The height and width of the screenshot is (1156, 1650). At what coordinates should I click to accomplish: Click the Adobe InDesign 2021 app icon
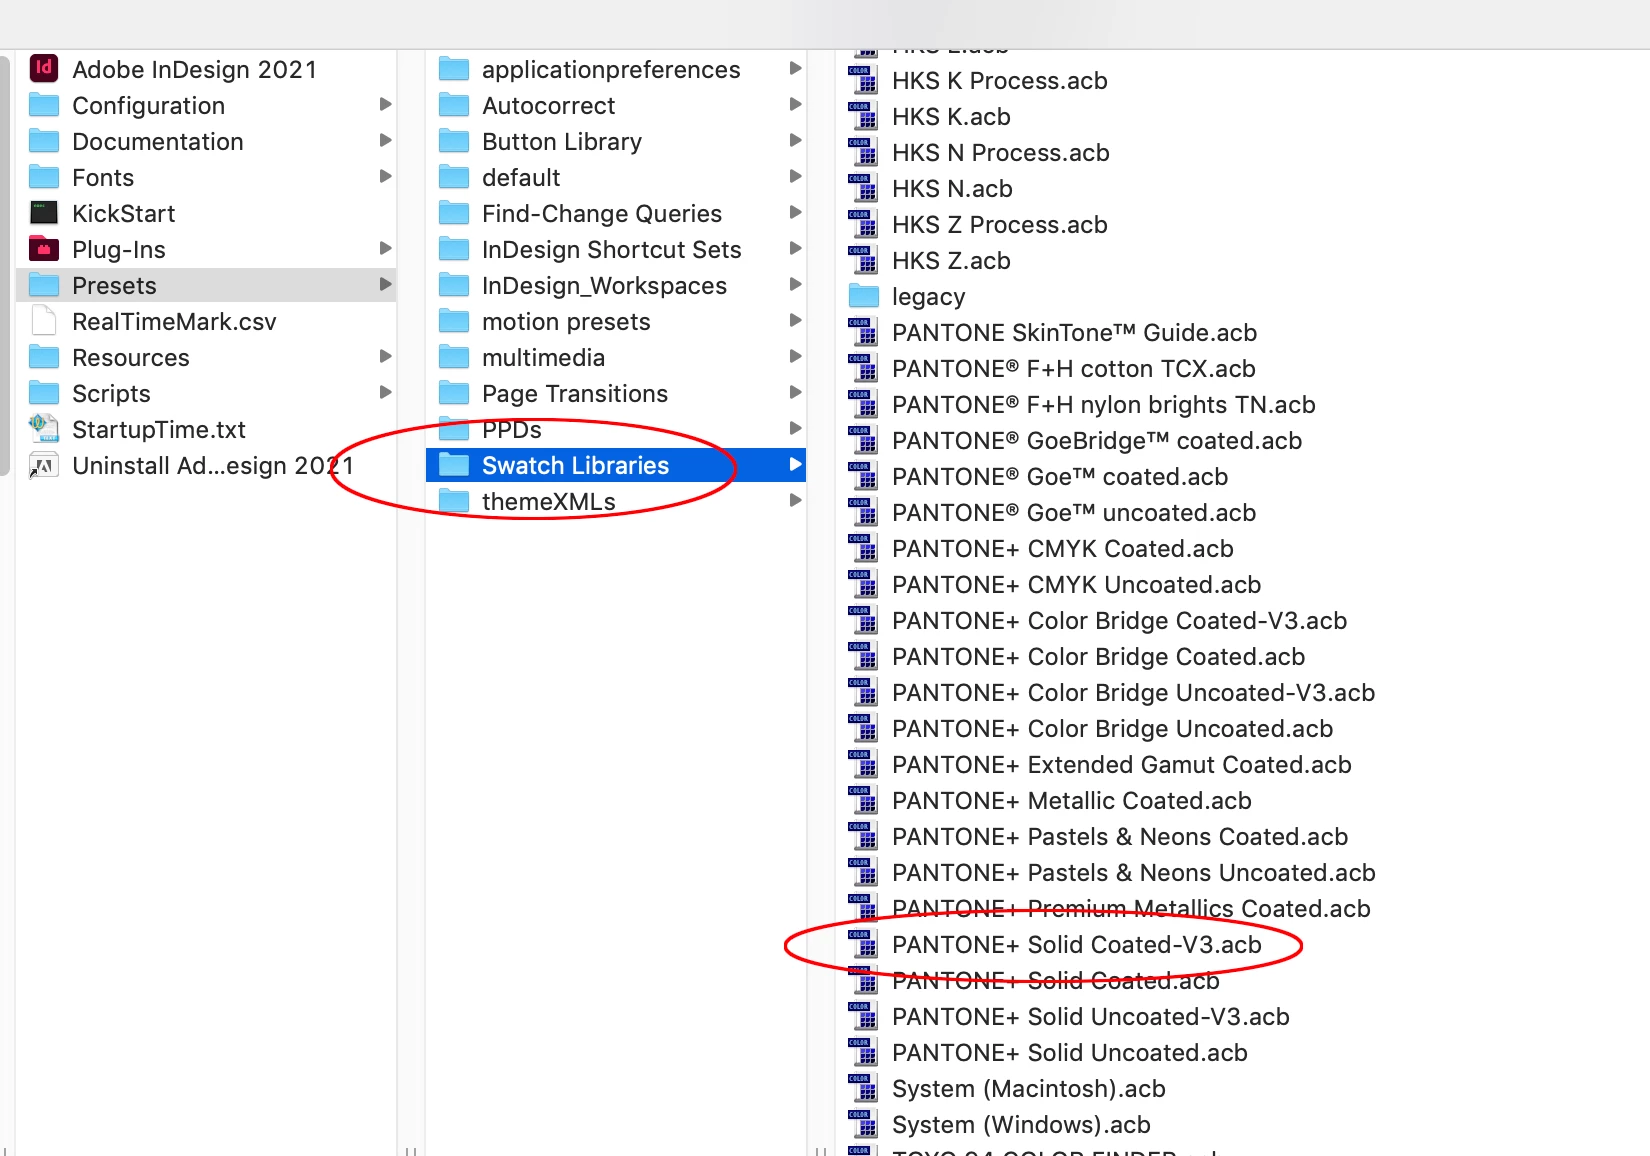click(44, 69)
